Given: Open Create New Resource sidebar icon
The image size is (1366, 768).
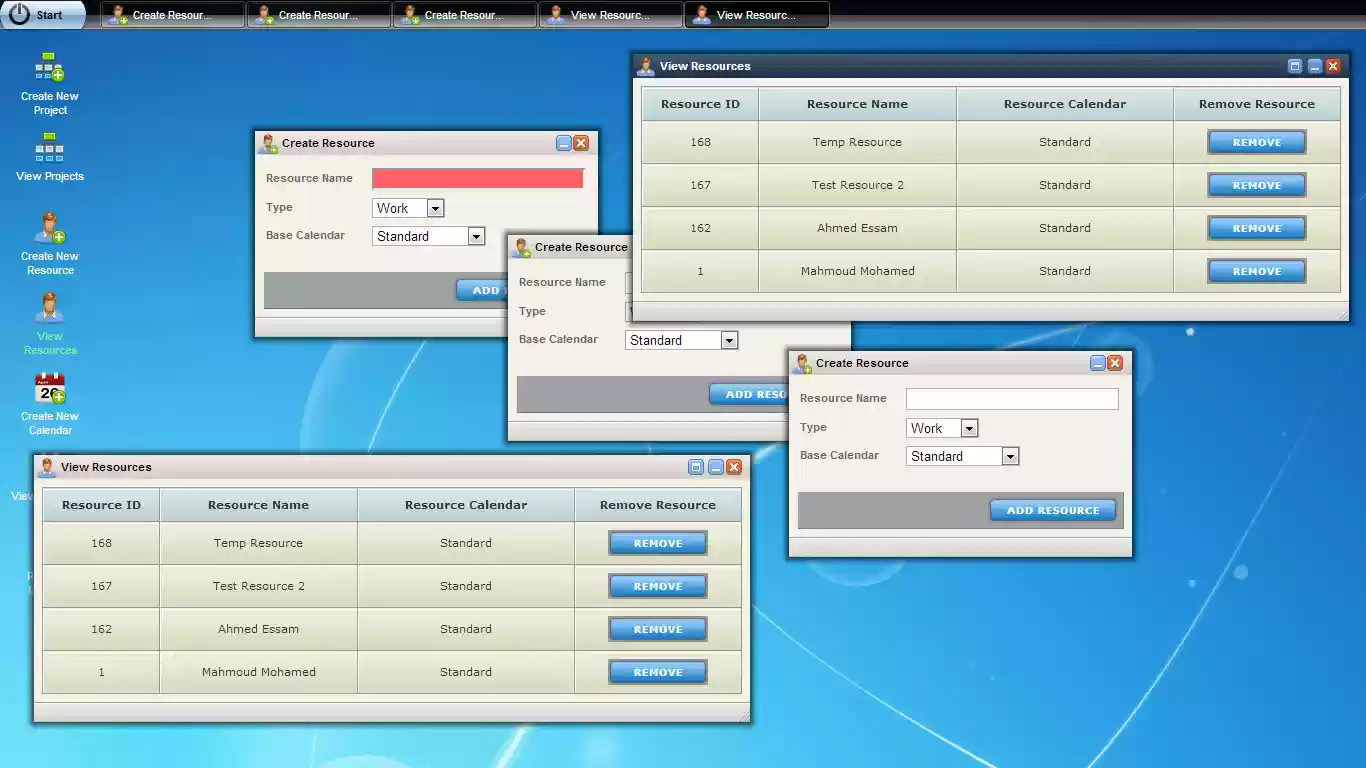Looking at the screenshot, I should point(48,238).
